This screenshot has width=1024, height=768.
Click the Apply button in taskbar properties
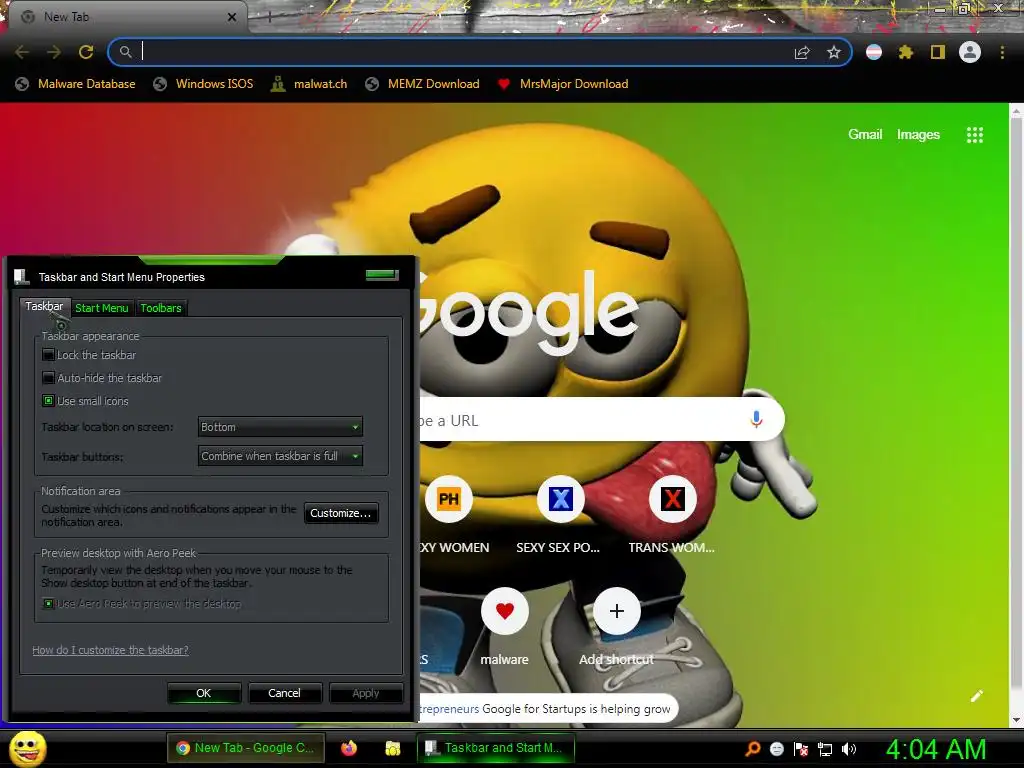pos(366,694)
